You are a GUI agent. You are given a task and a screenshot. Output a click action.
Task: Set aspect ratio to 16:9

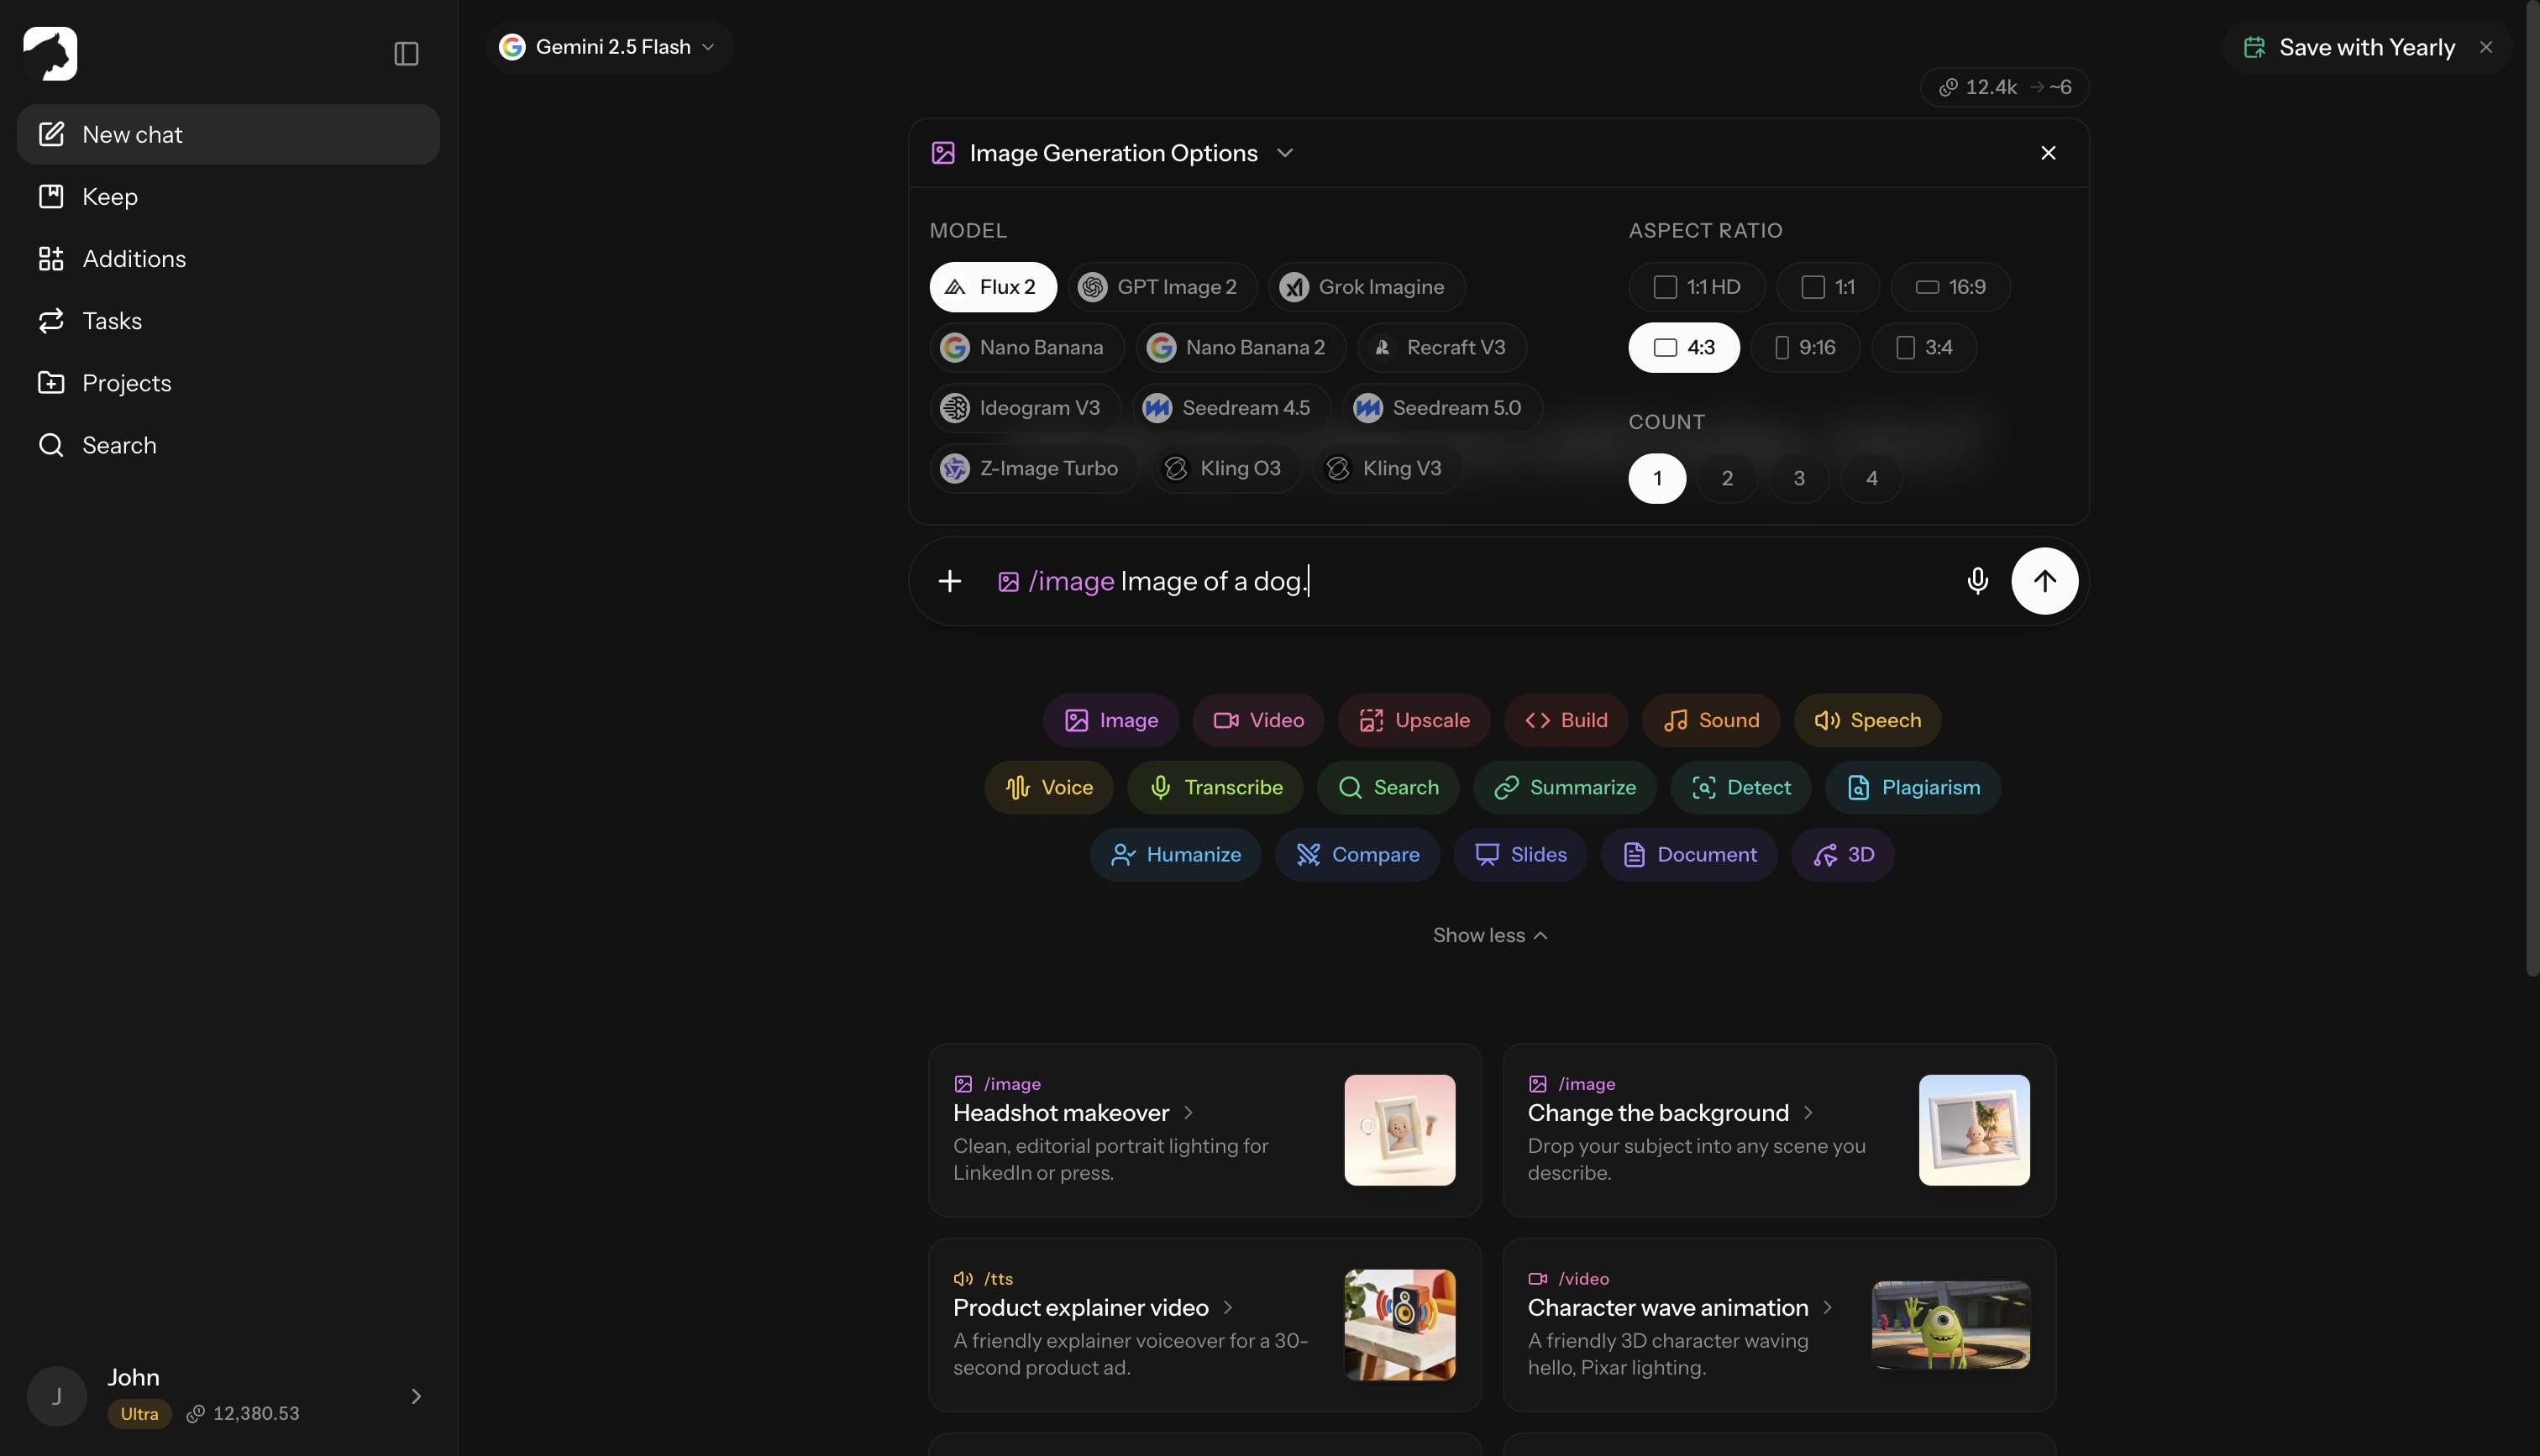[1950, 287]
